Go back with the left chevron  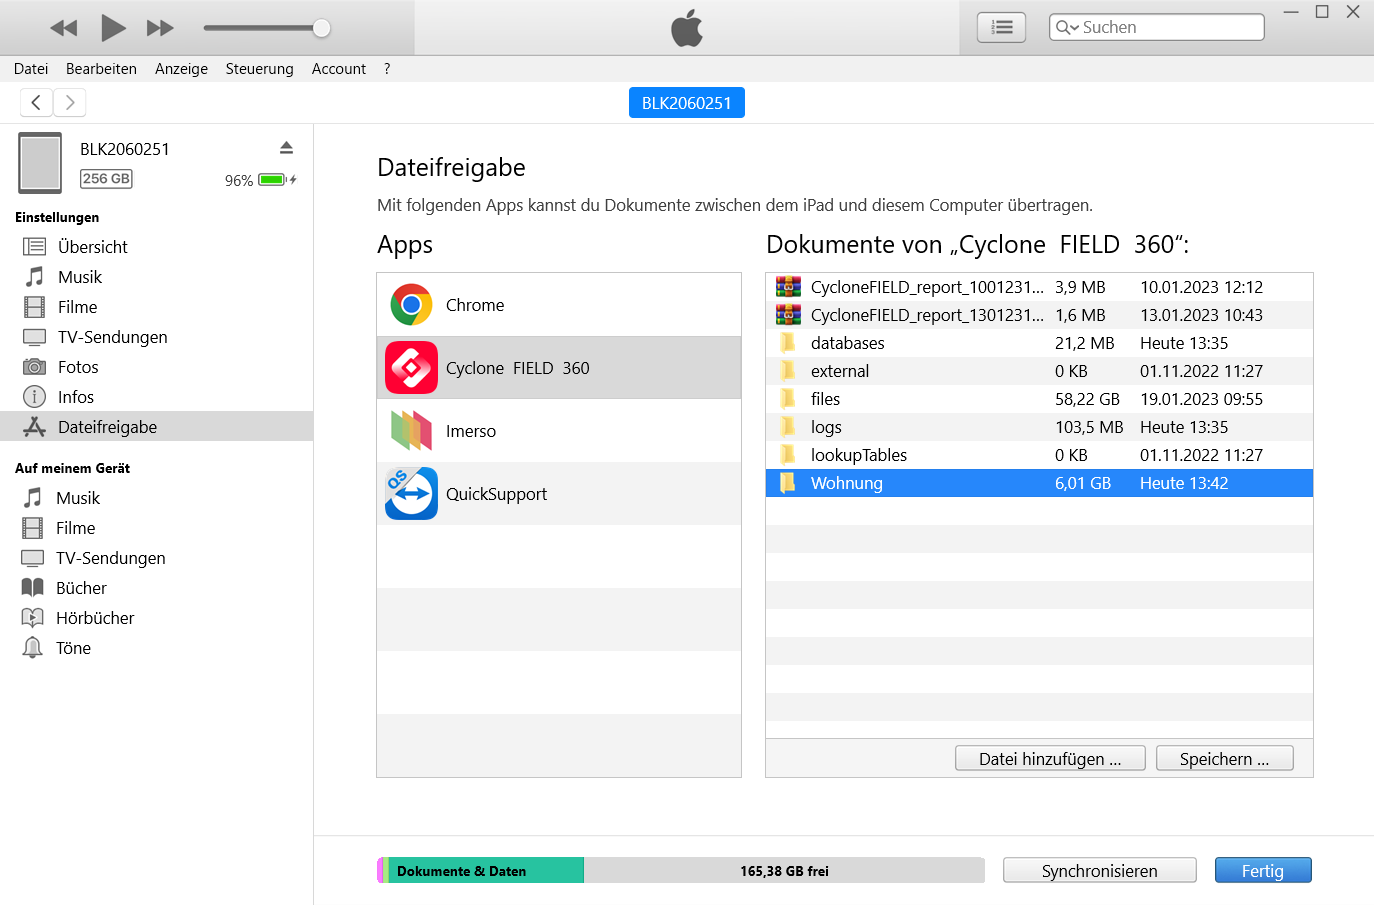click(x=37, y=102)
